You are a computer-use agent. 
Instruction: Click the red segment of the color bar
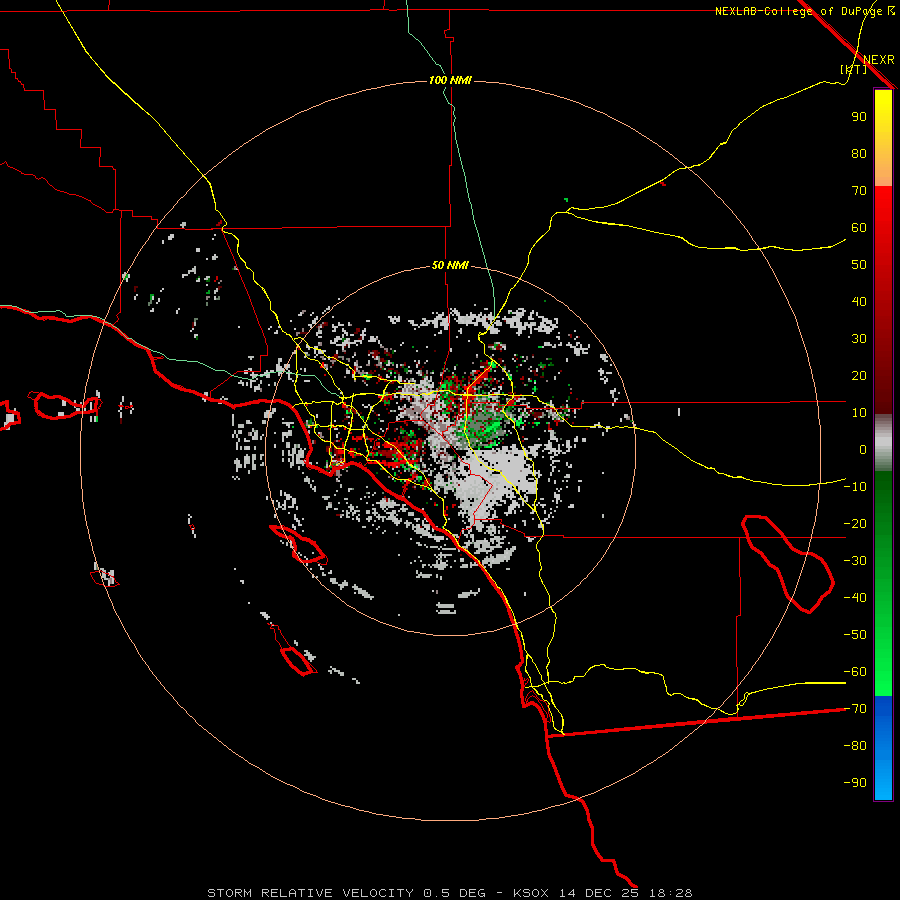click(883, 298)
